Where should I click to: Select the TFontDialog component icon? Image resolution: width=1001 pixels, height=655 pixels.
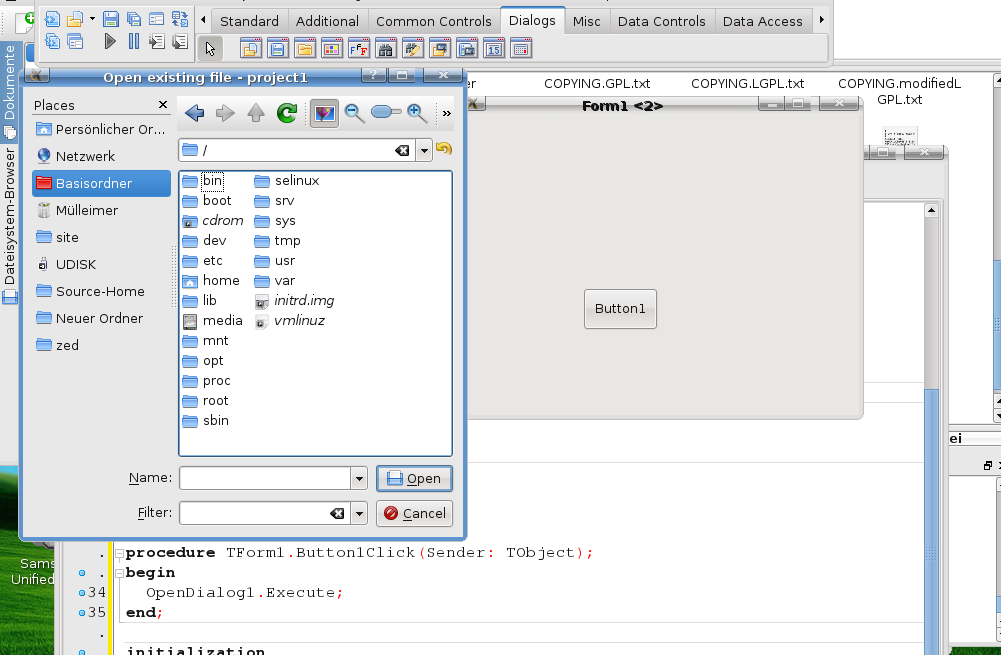359,48
